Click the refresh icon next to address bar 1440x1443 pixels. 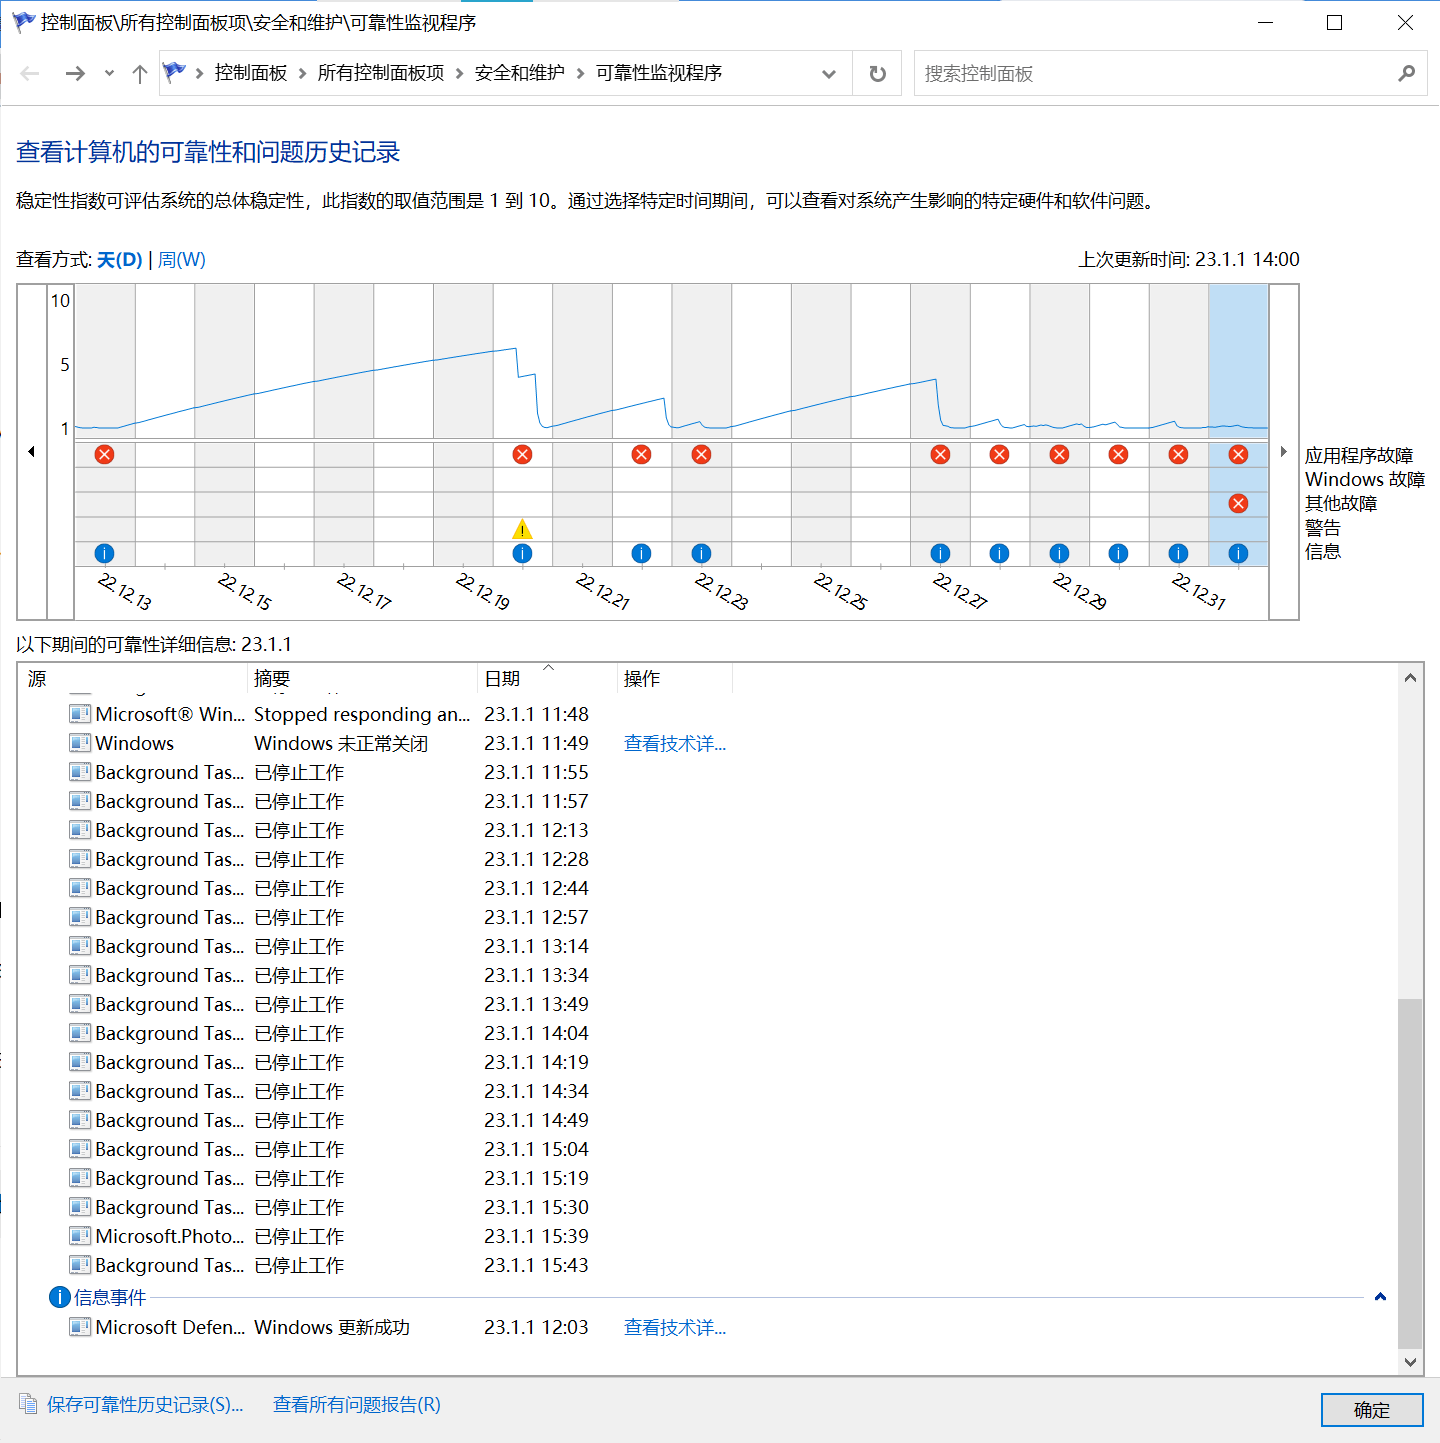click(877, 74)
